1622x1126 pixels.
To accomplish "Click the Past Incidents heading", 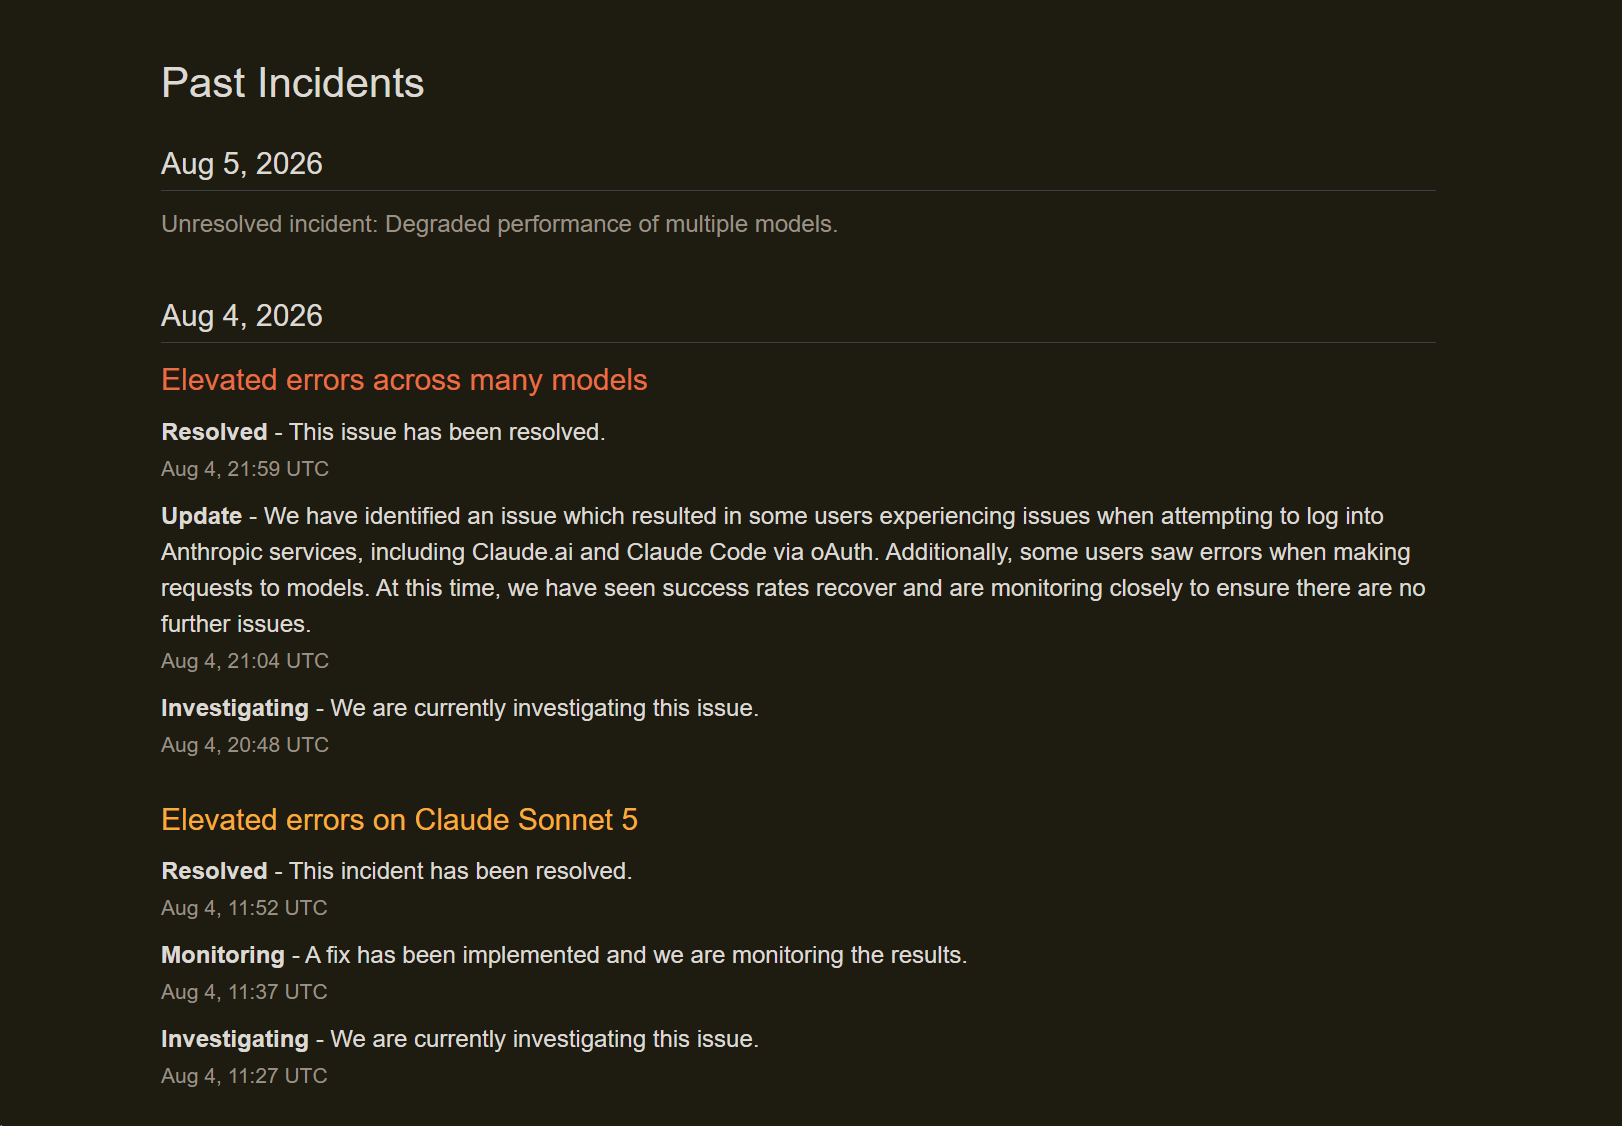I will tap(293, 83).
